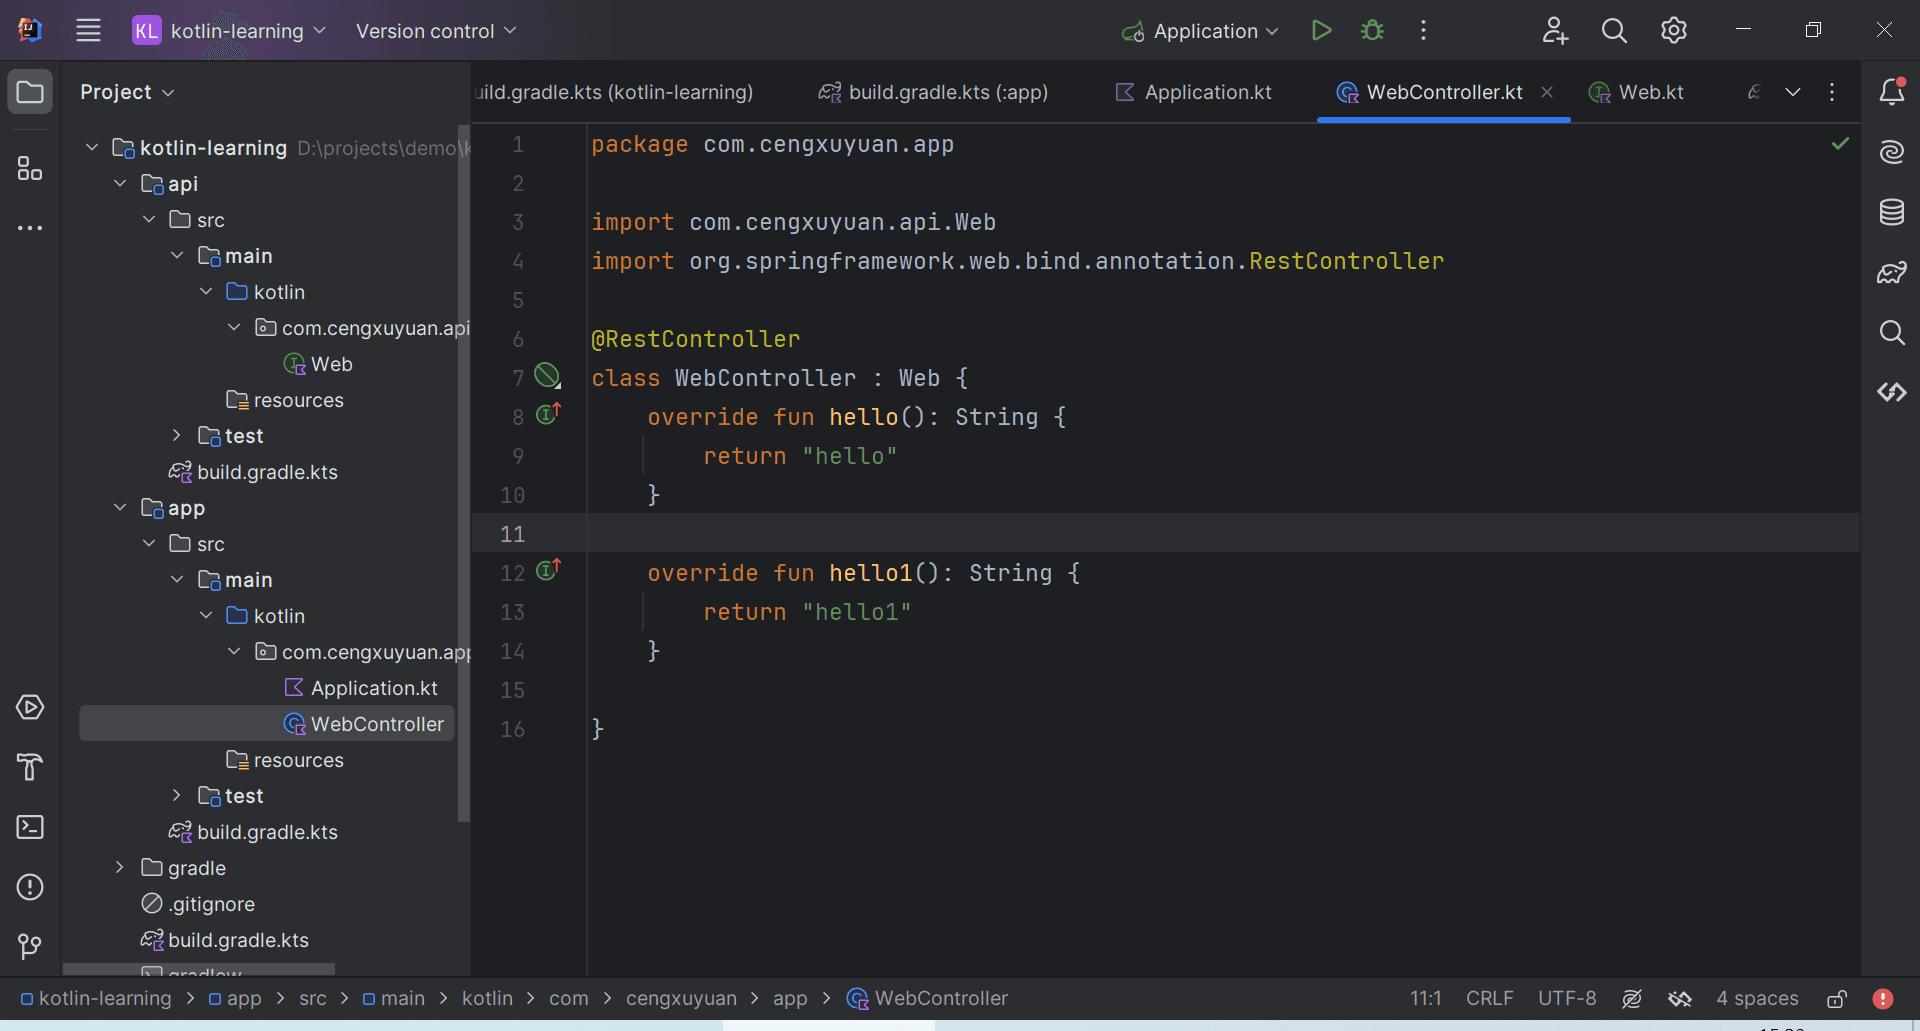Viewport: 1920px width, 1031px height.
Task: Open the Notifications bell
Action: (1891, 92)
